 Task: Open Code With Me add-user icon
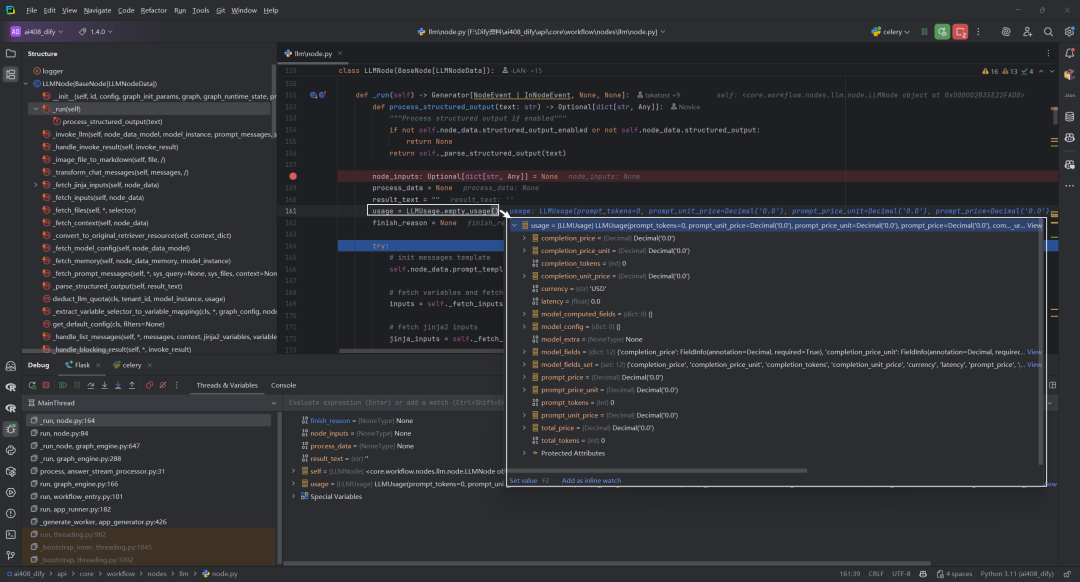coord(1027,32)
